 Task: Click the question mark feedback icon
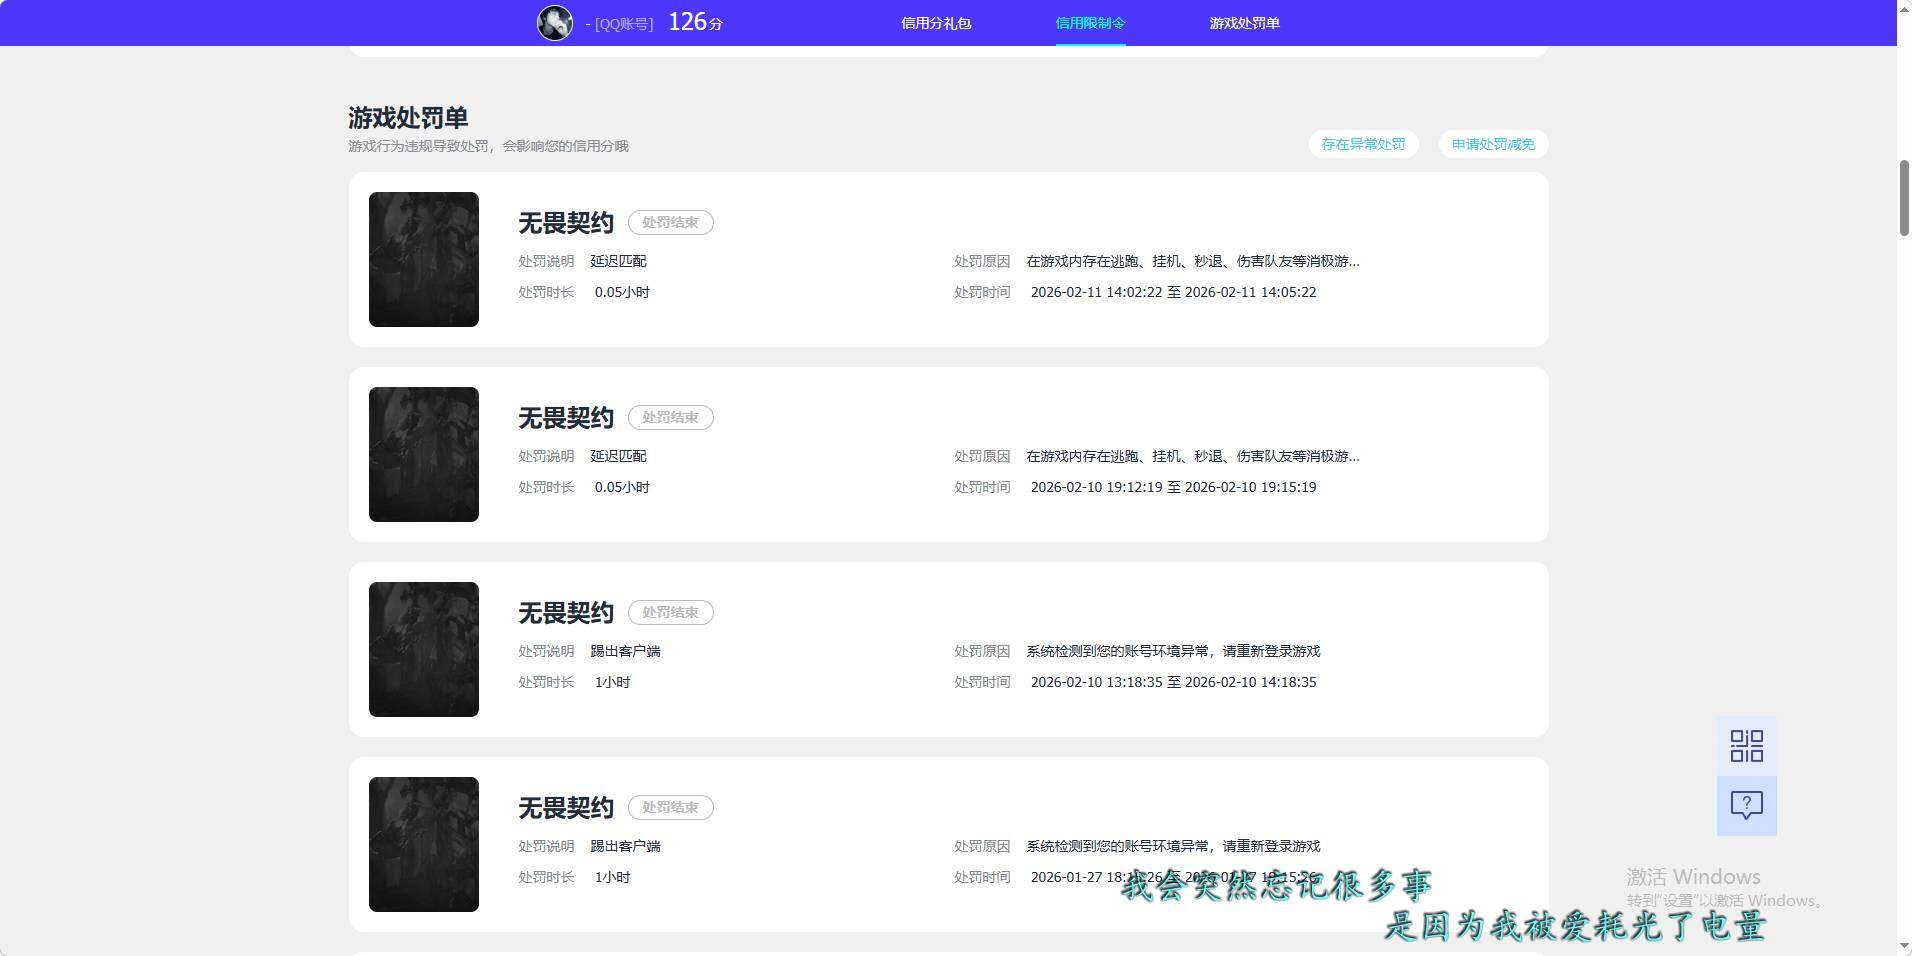(1745, 805)
